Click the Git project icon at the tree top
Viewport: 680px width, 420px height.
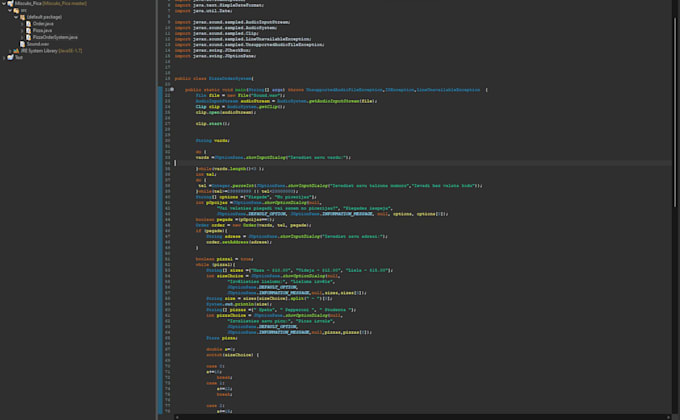pyautogui.click(x=10, y=3)
